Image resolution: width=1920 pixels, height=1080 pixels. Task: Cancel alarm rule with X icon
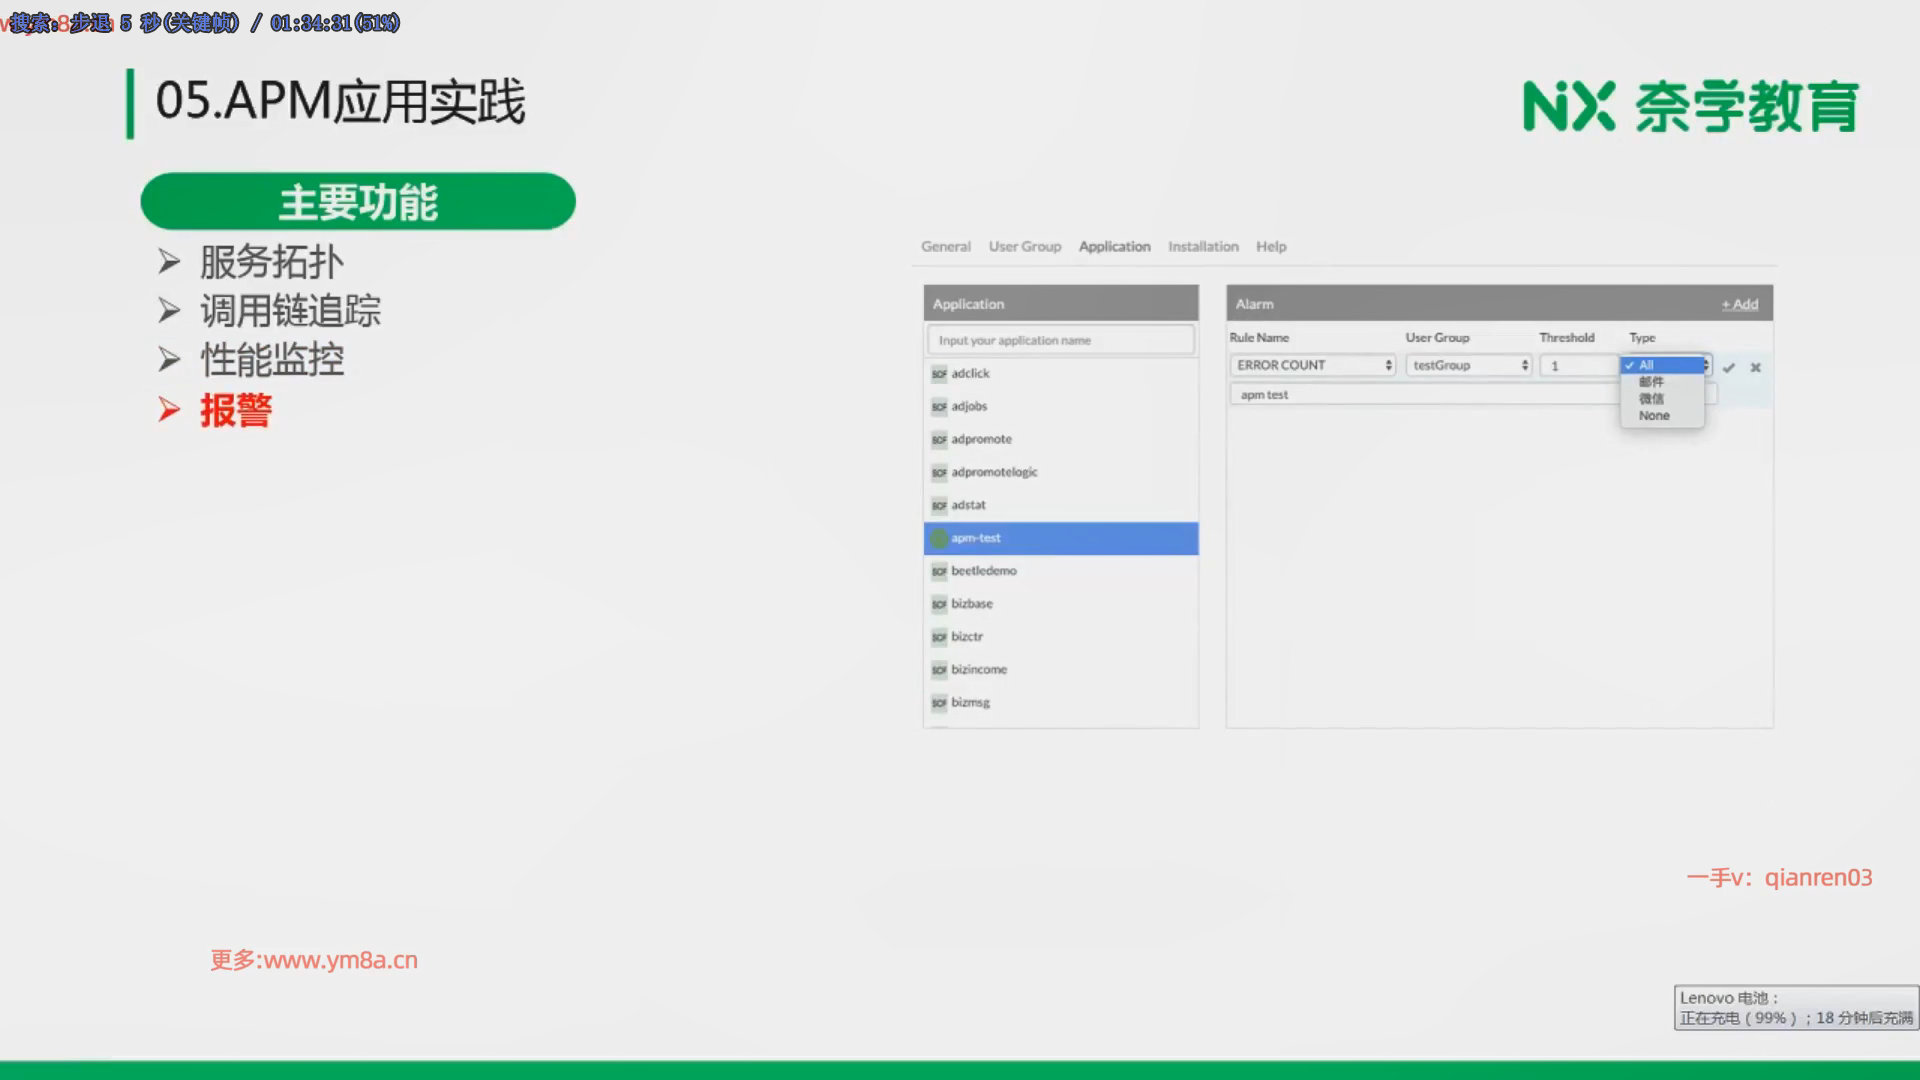click(1755, 367)
